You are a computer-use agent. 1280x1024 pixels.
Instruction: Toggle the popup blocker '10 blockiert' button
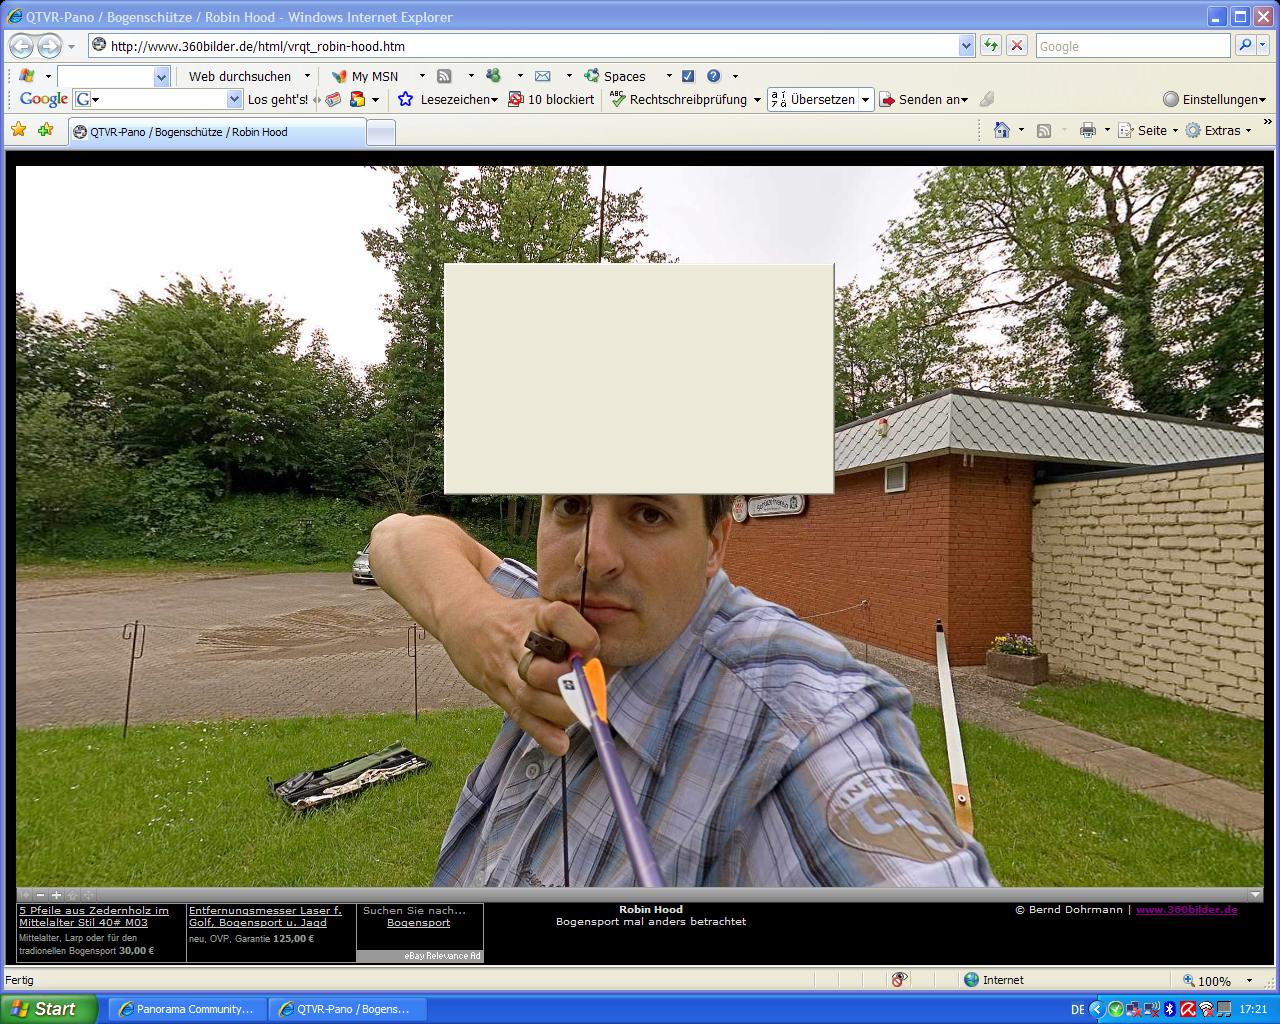click(551, 99)
